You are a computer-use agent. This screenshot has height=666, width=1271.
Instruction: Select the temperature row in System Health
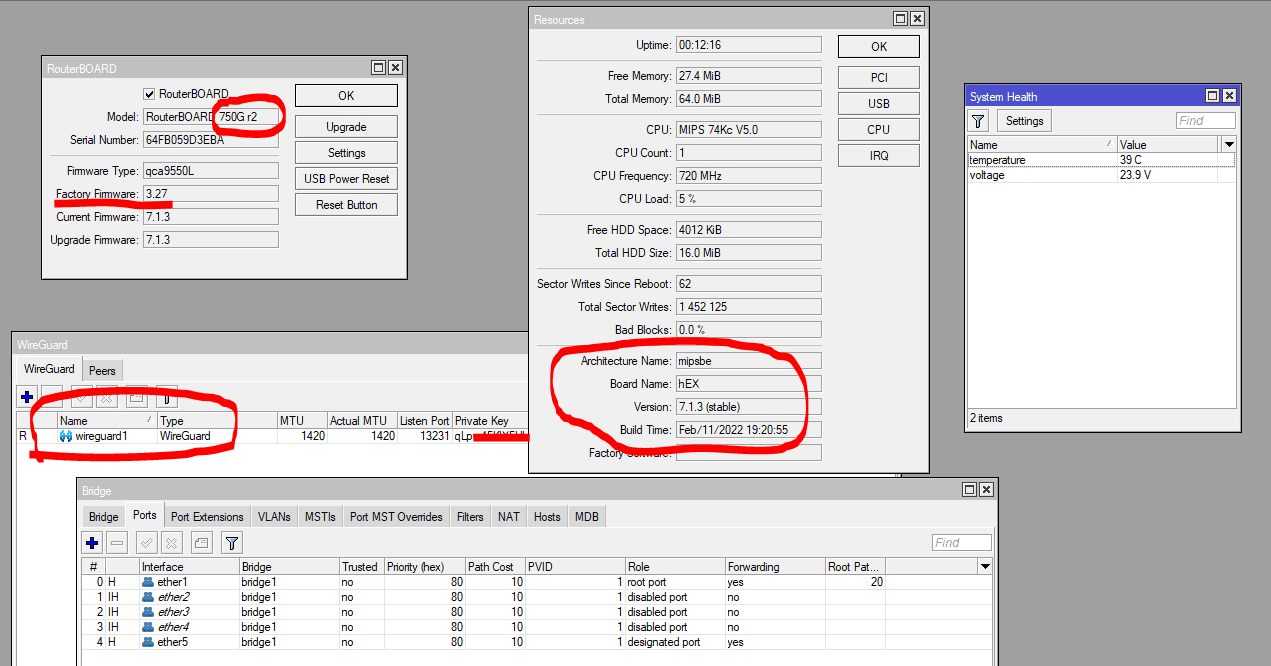pyautogui.click(x=1101, y=160)
